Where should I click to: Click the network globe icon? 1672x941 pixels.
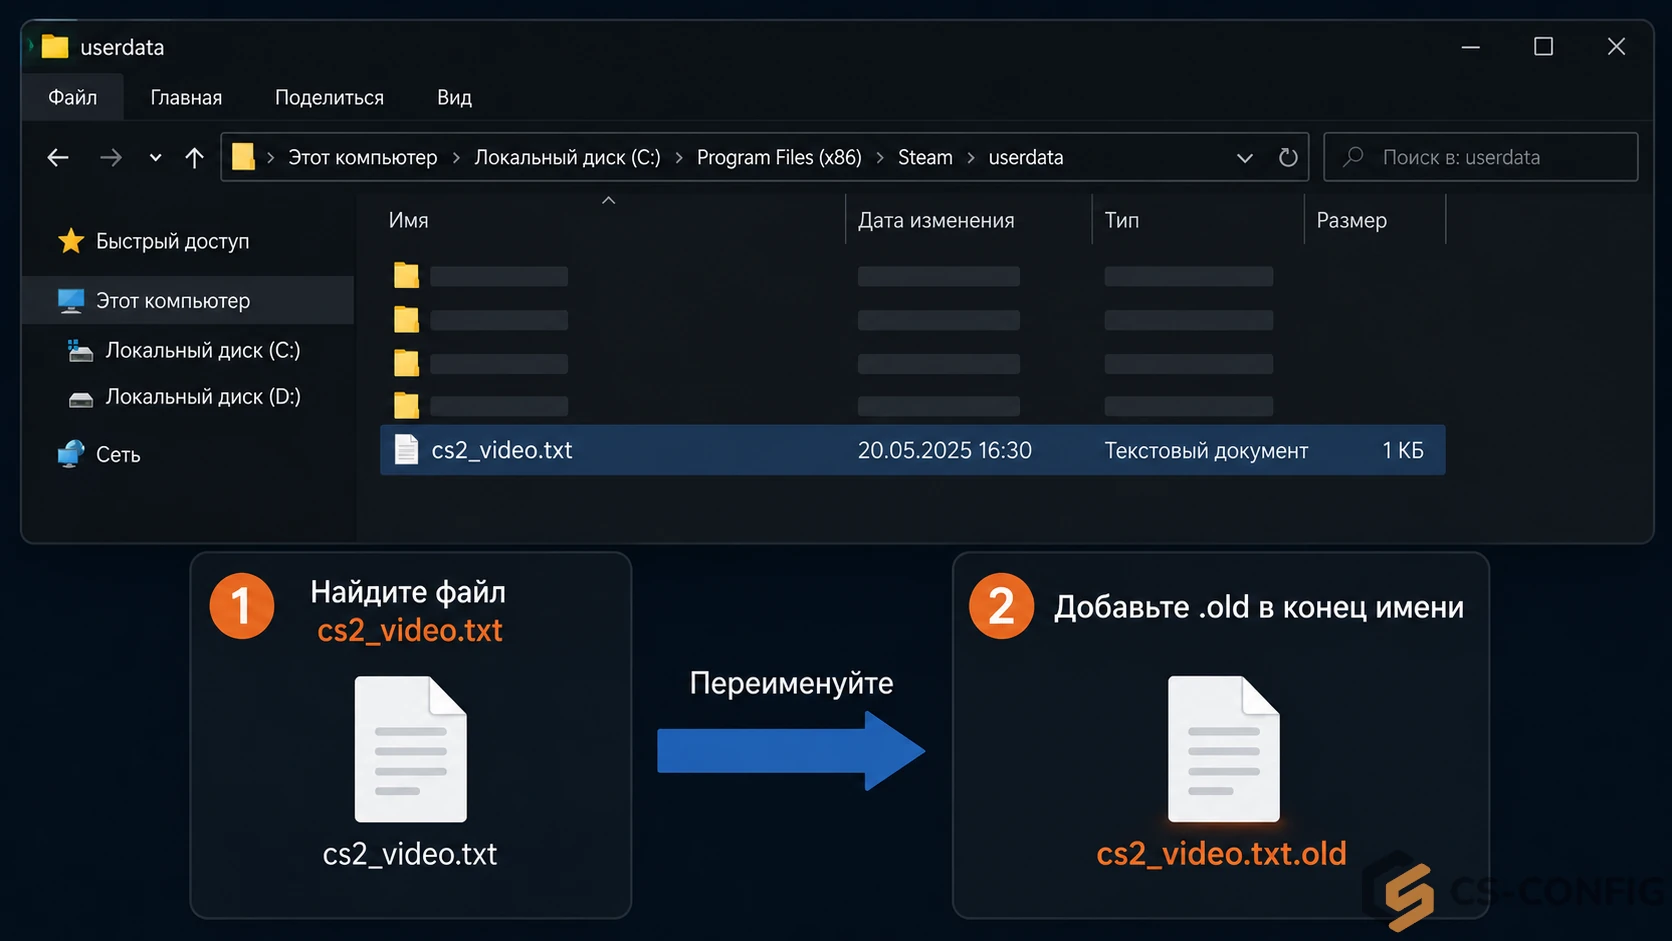coord(71,454)
